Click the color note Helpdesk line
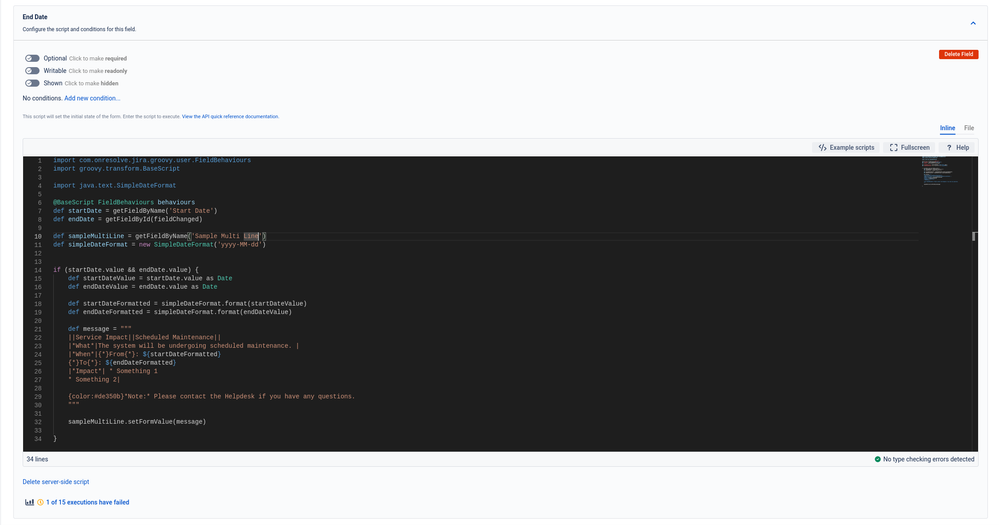 (212, 396)
